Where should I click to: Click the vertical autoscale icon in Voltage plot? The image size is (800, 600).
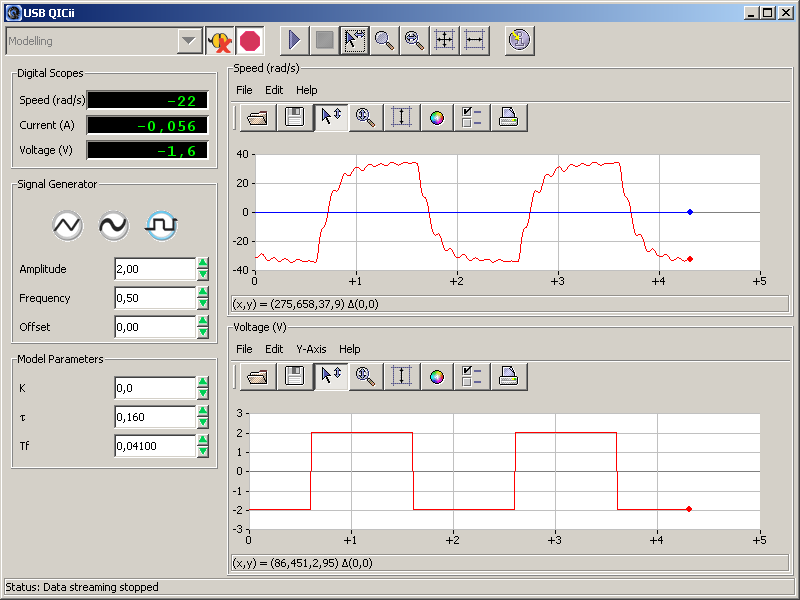(402, 377)
